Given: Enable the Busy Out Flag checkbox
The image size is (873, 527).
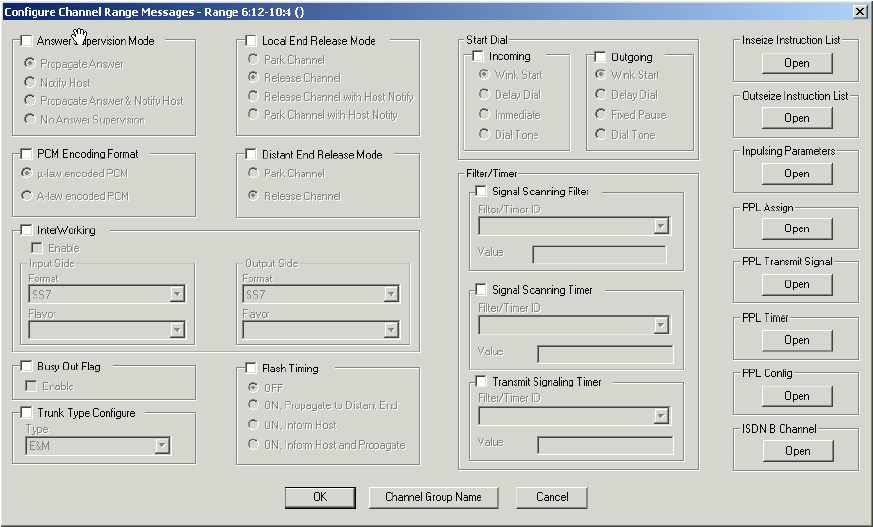Looking at the screenshot, I should [x=26, y=368].
